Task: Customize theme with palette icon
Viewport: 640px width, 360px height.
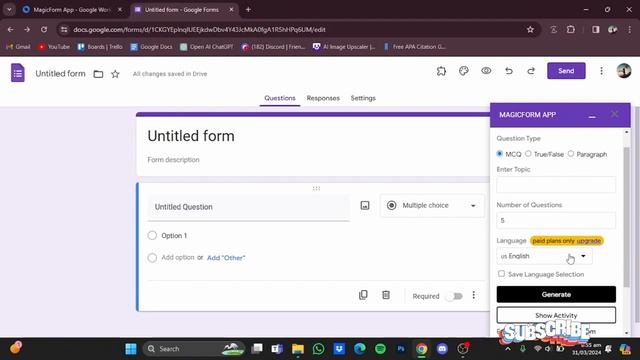Action: tap(464, 71)
